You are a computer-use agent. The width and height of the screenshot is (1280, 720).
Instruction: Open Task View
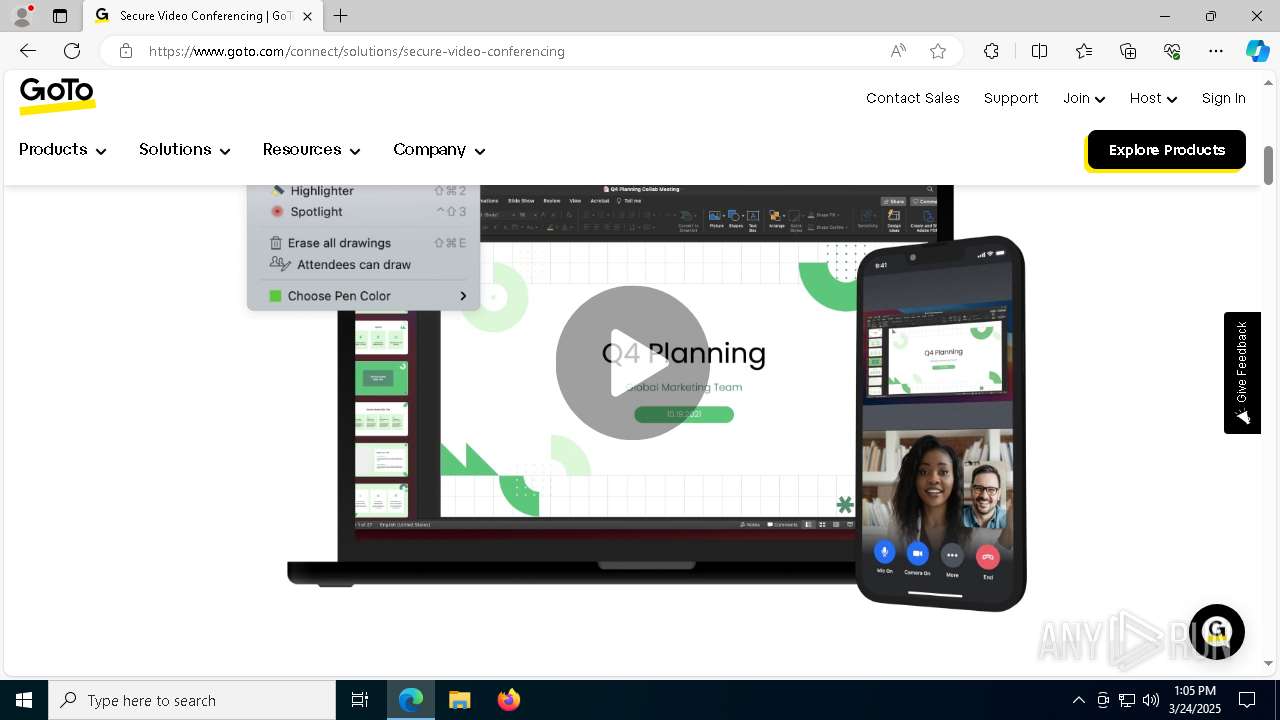coord(360,700)
